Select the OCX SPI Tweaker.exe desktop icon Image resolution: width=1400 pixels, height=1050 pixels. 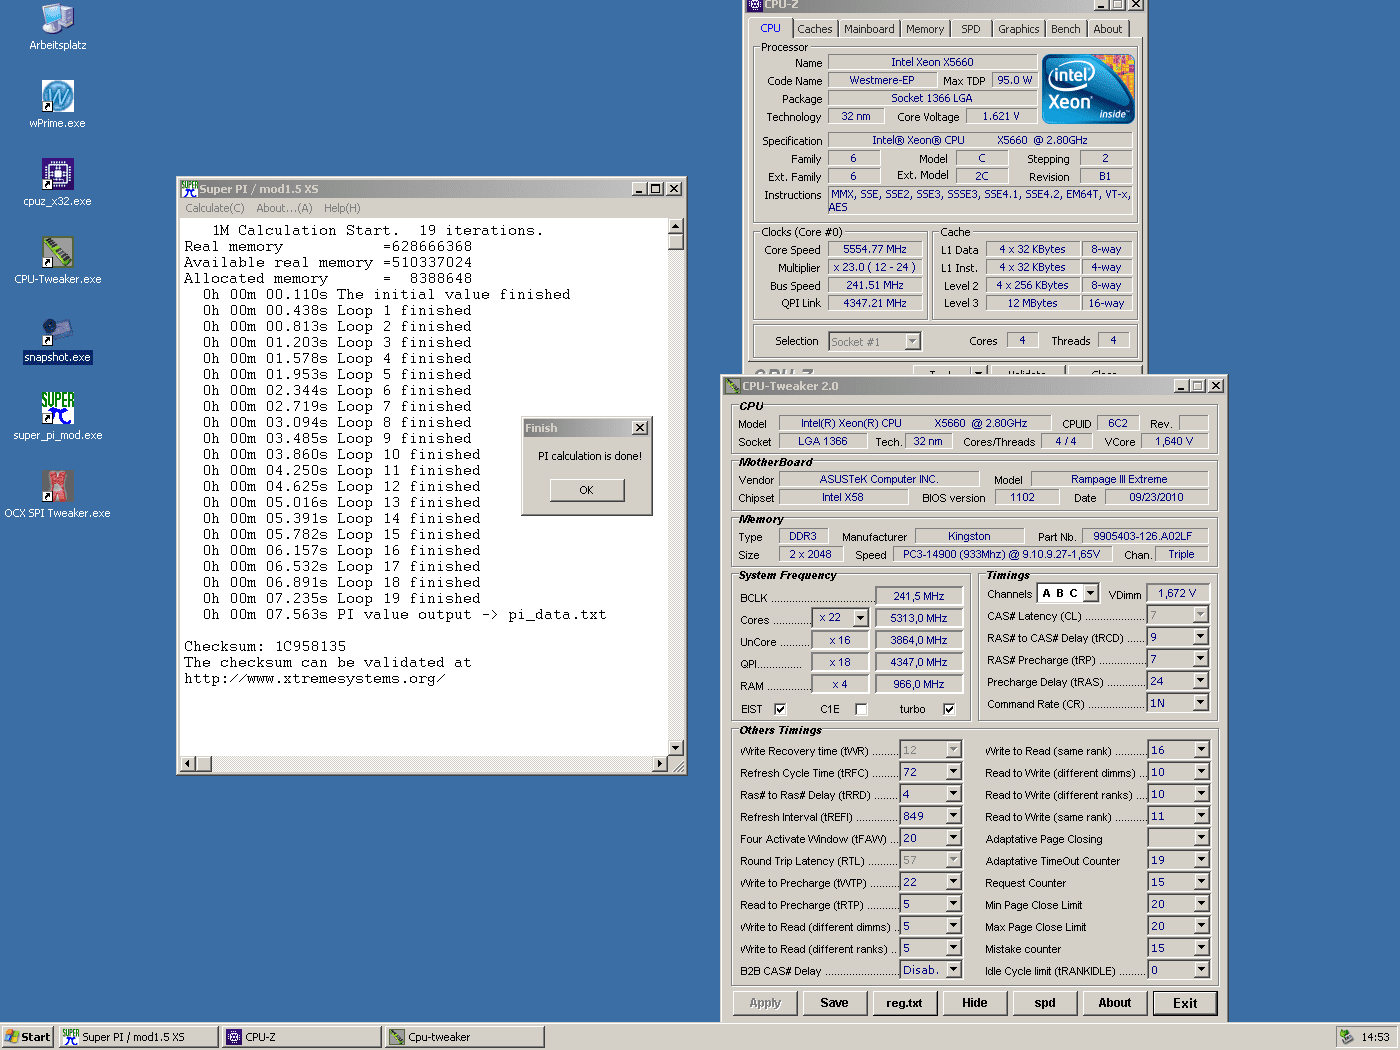(x=57, y=494)
